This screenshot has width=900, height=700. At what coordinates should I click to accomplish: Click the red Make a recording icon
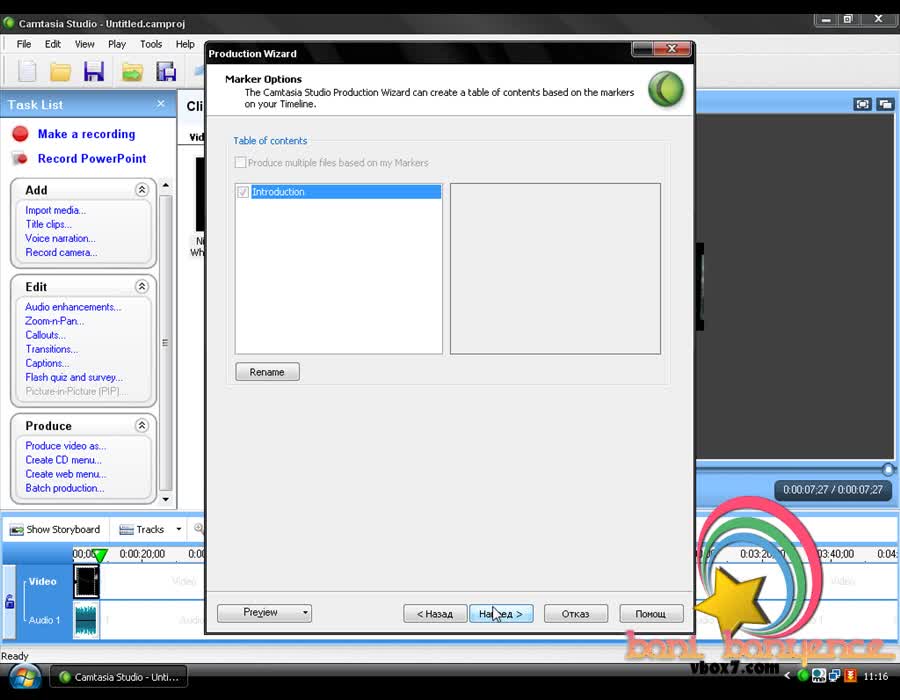click(x=20, y=134)
